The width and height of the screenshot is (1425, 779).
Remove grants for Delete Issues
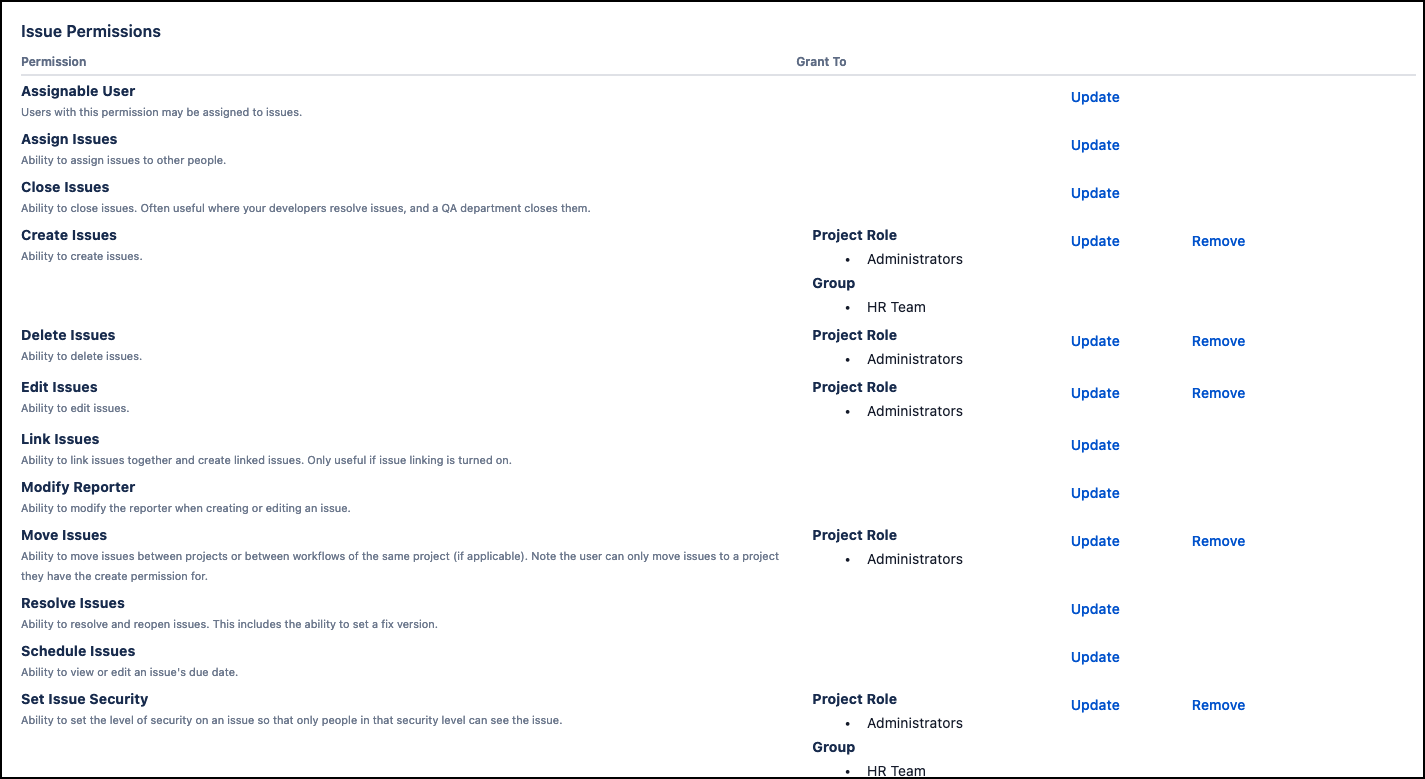coord(1218,341)
